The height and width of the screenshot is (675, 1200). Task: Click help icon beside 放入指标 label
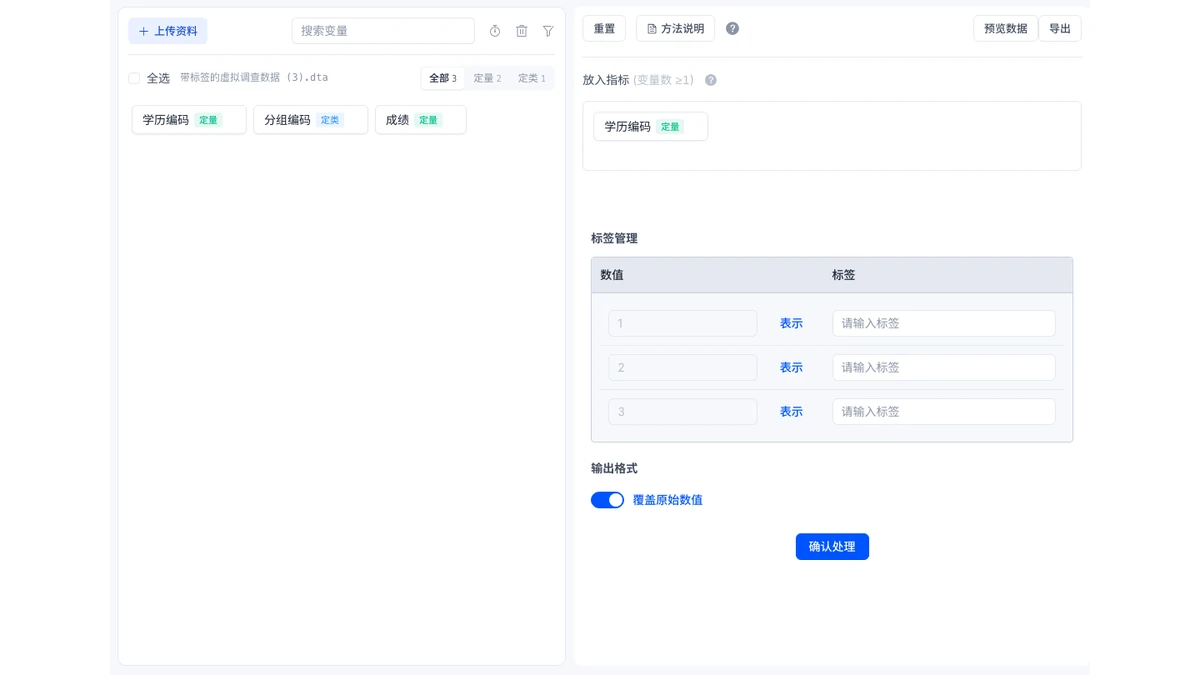tap(711, 80)
